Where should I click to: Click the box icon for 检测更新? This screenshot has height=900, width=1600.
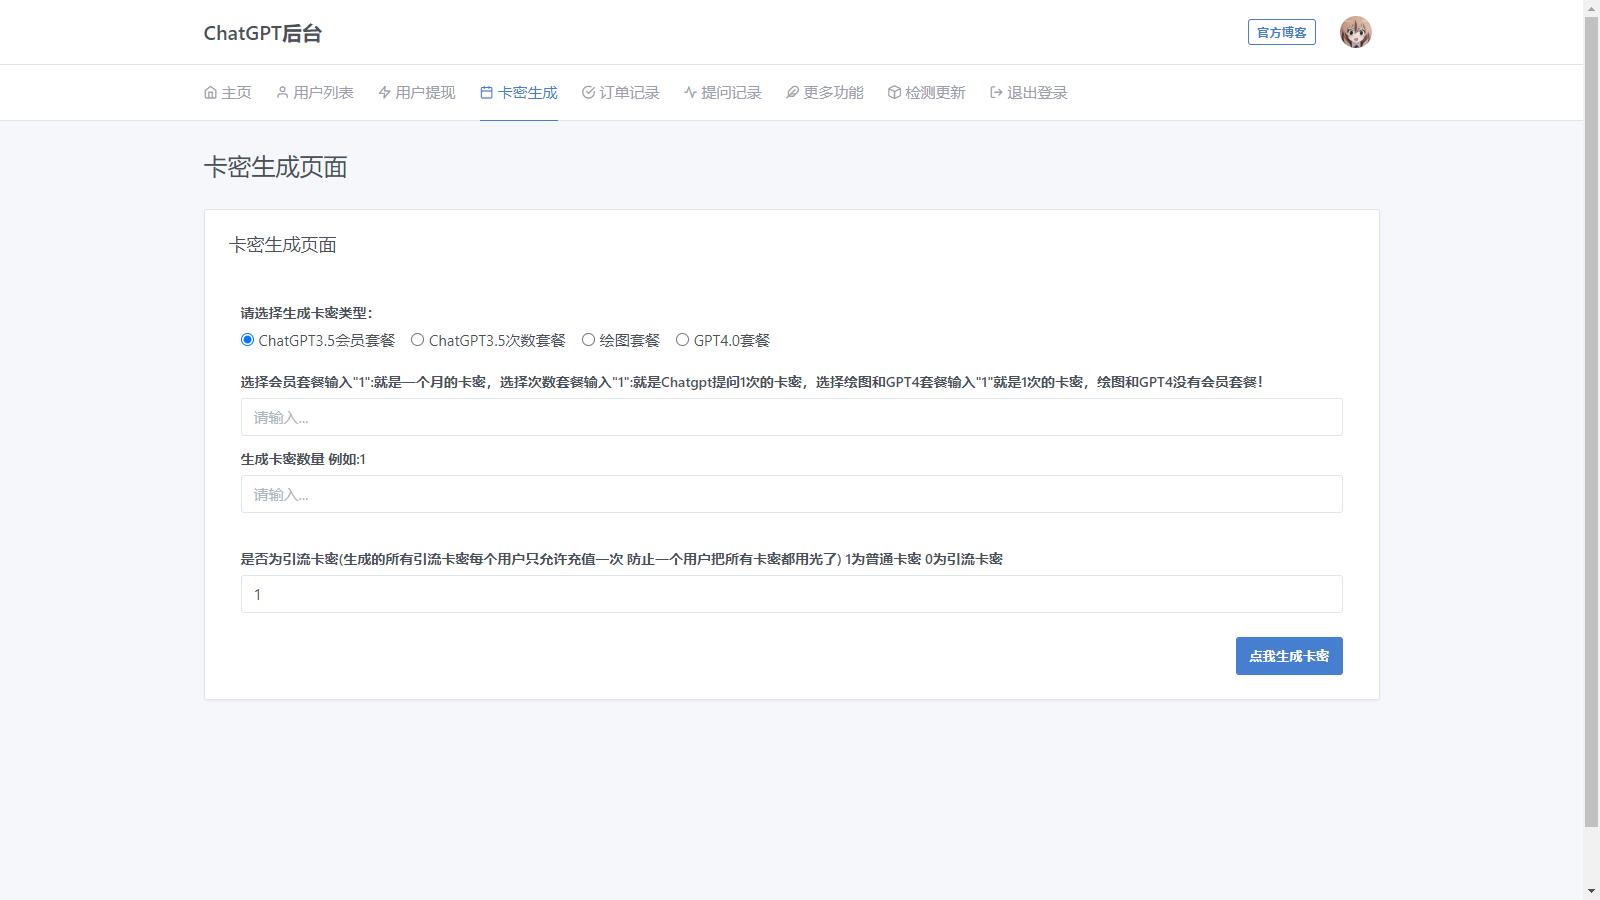click(894, 93)
